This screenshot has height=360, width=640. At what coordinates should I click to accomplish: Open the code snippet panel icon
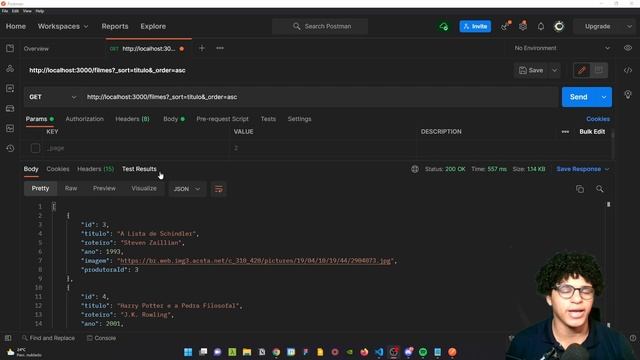coord(628,70)
